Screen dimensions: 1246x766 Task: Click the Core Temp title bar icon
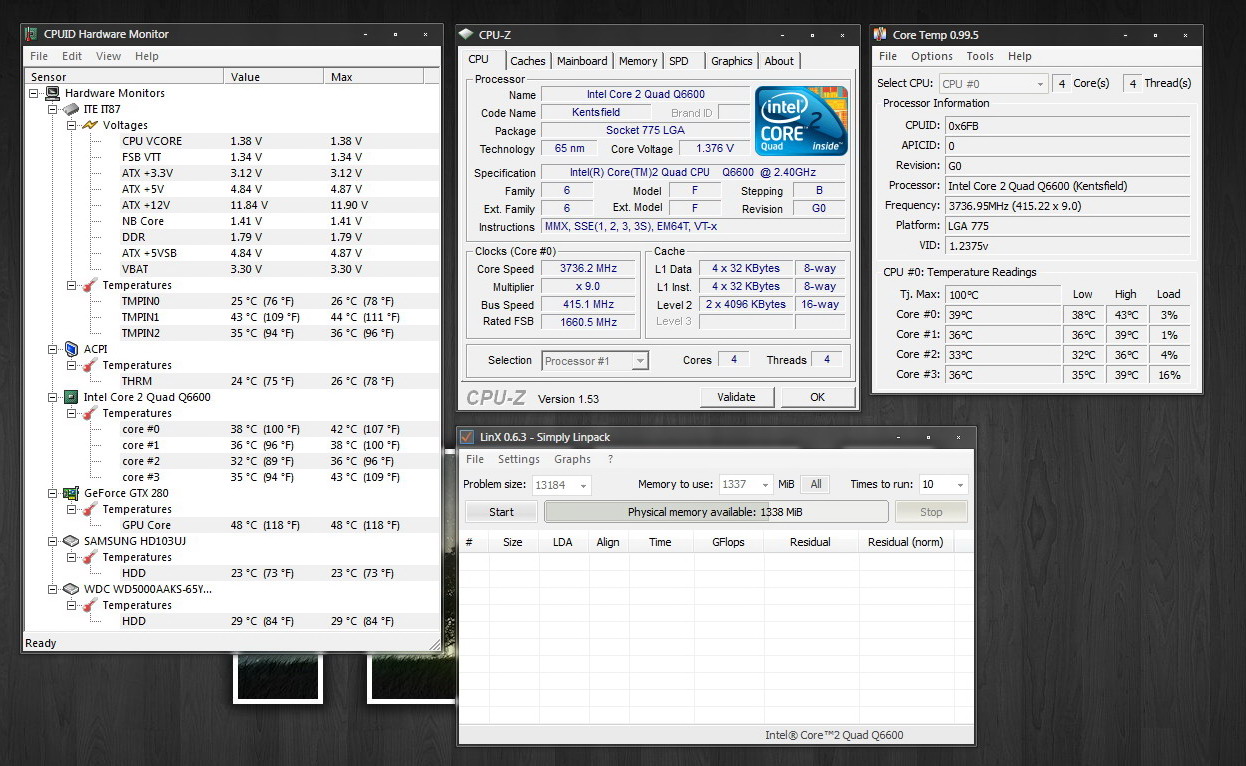[880, 35]
